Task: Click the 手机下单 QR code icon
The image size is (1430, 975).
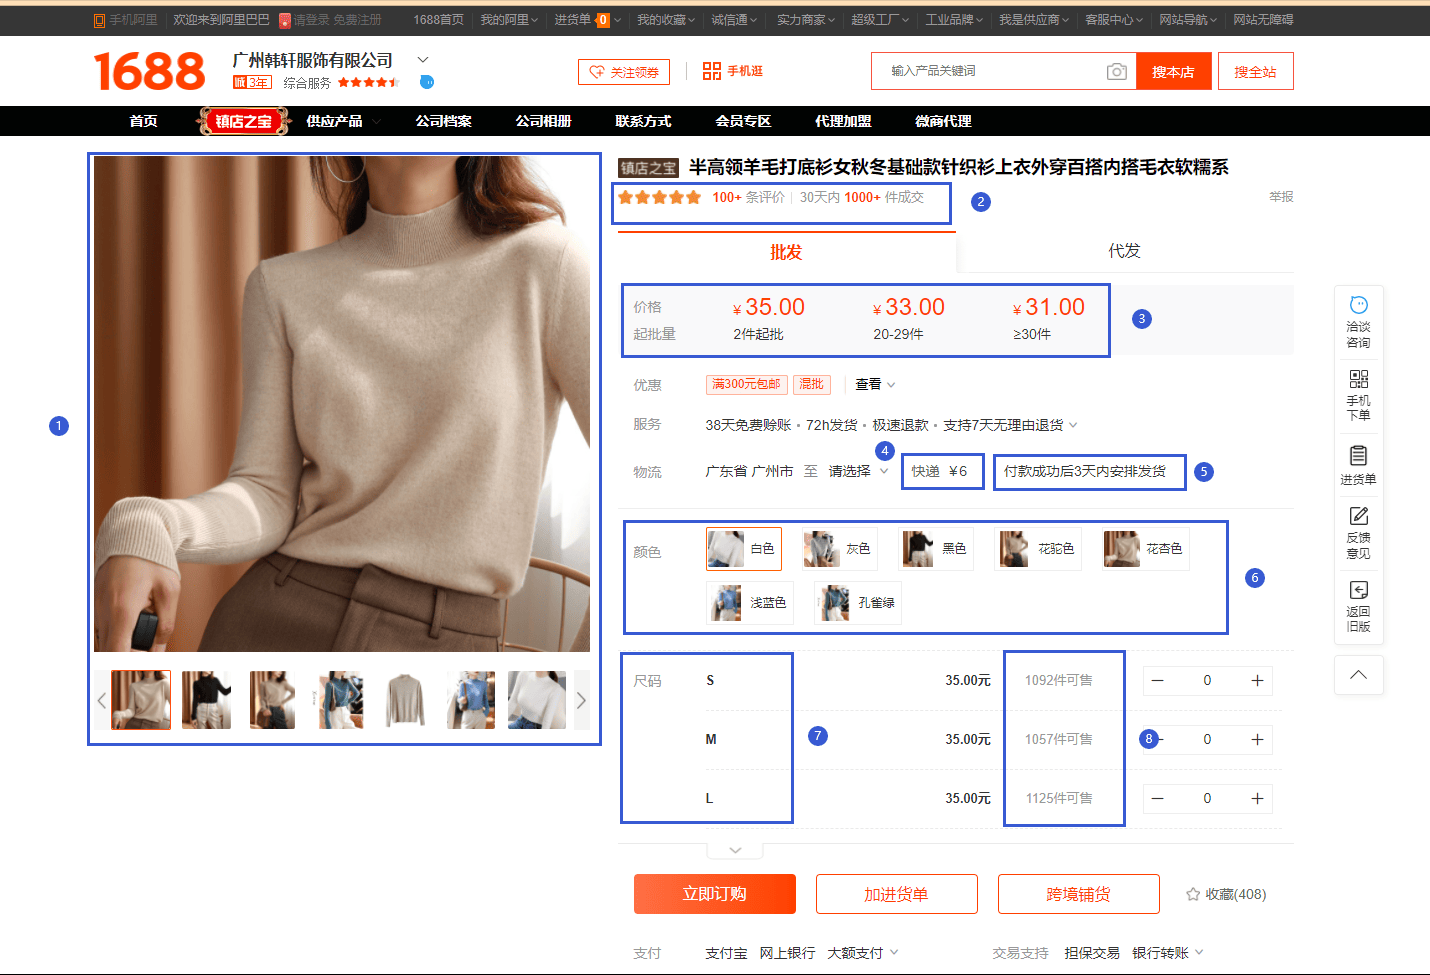Action: (x=1358, y=379)
